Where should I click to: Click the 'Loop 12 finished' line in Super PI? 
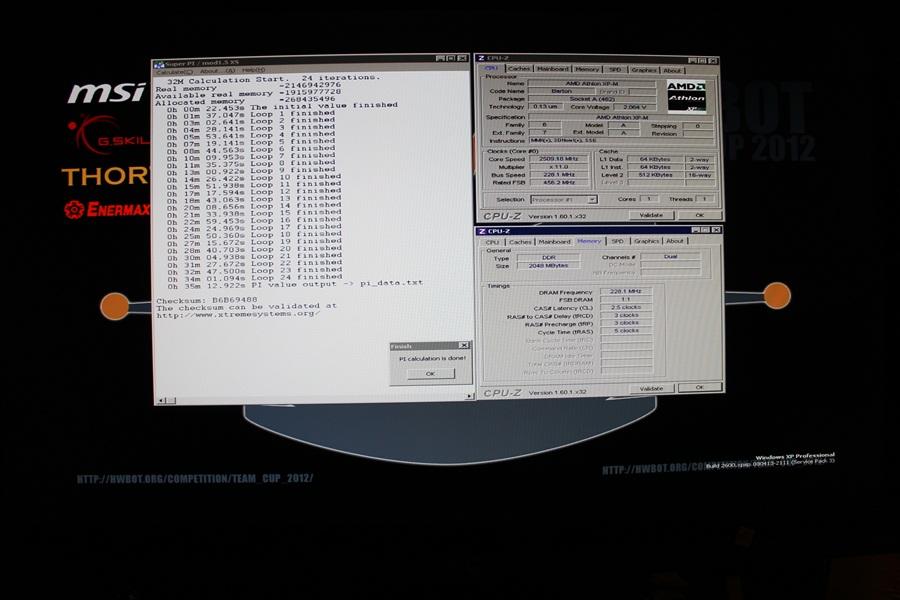[254, 191]
